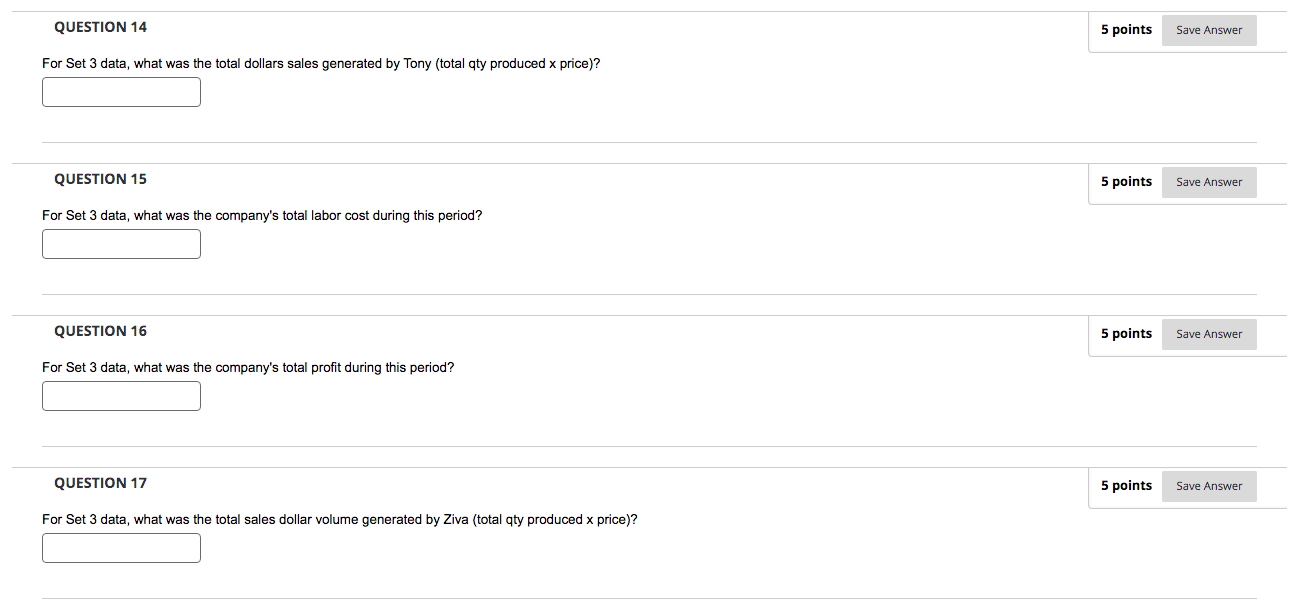The image size is (1293, 615).
Task: Select the QUESTION 15 heading
Action: [x=100, y=178]
